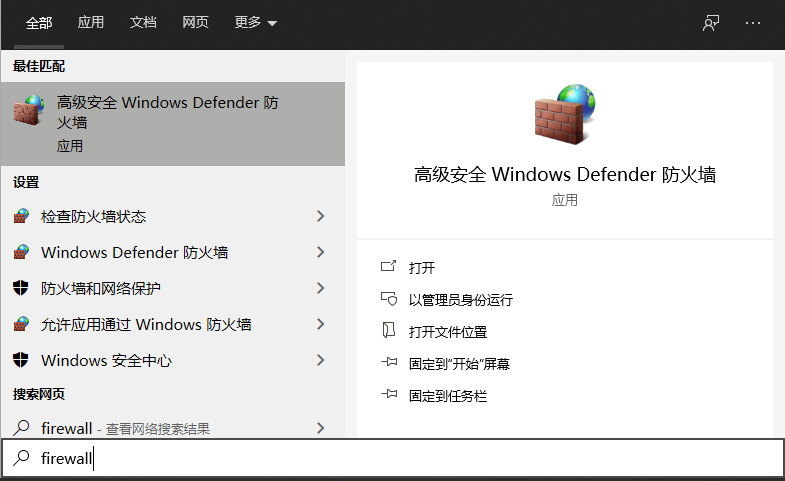Choose 固定到"开始"屏幕
This screenshot has width=785, height=481.
click(459, 364)
